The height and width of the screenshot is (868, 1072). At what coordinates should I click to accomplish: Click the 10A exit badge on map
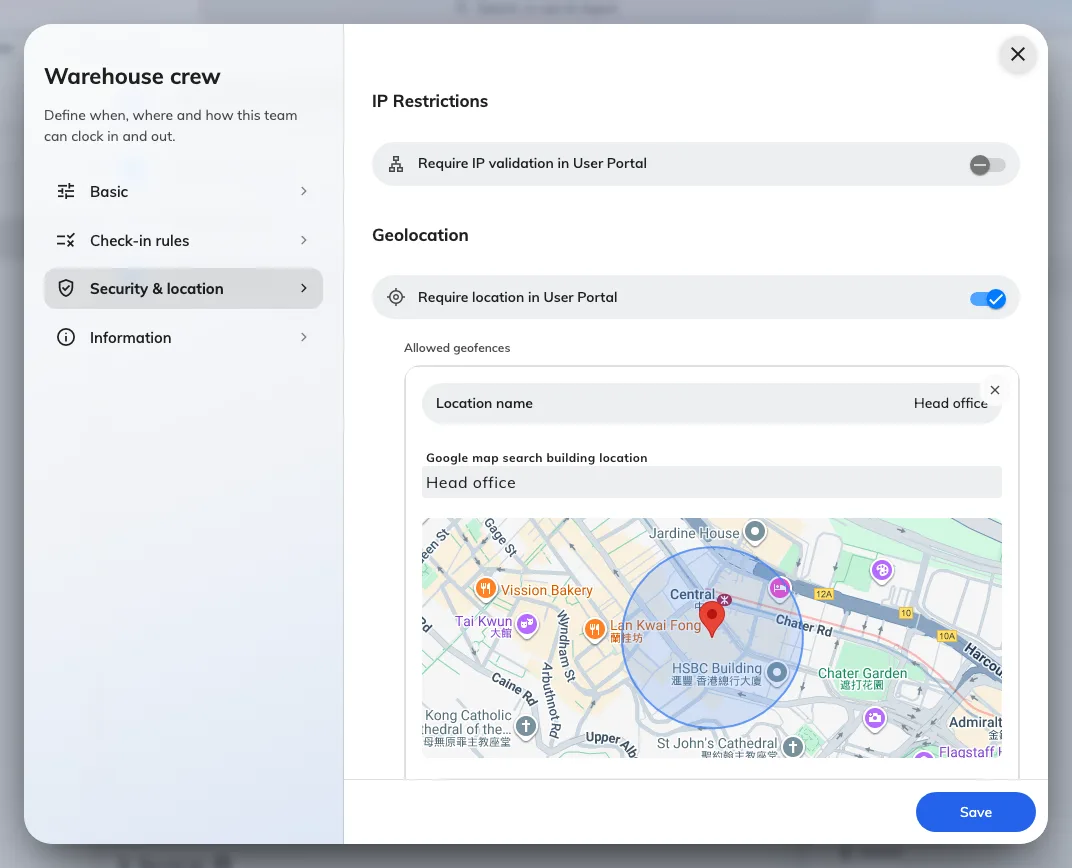click(947, 636)
